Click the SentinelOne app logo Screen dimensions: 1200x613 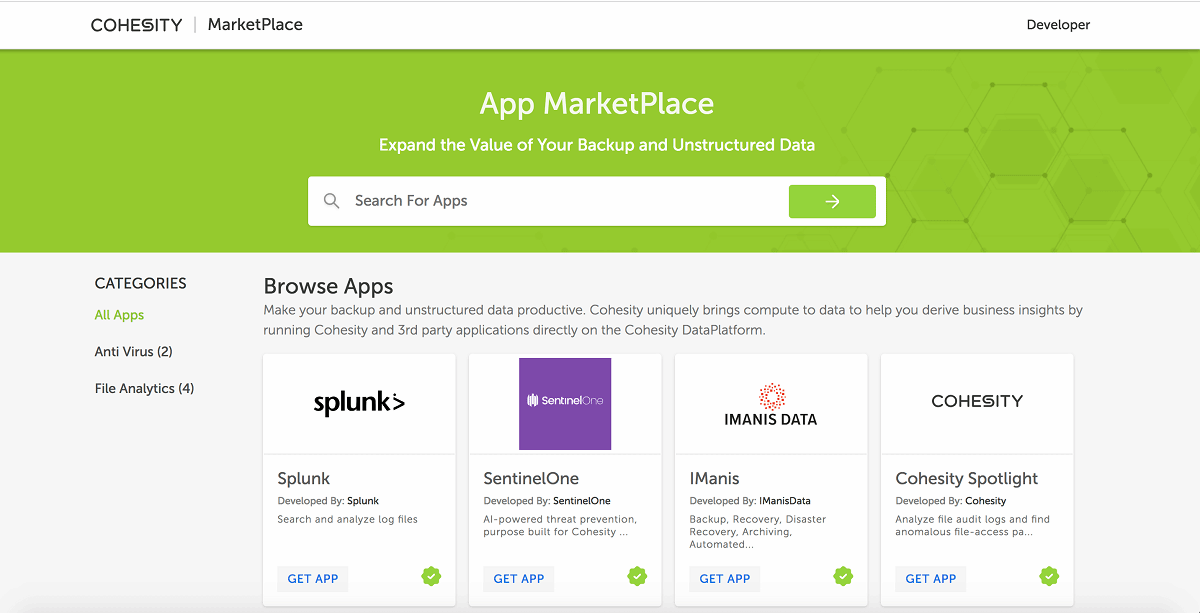[564, 403]
